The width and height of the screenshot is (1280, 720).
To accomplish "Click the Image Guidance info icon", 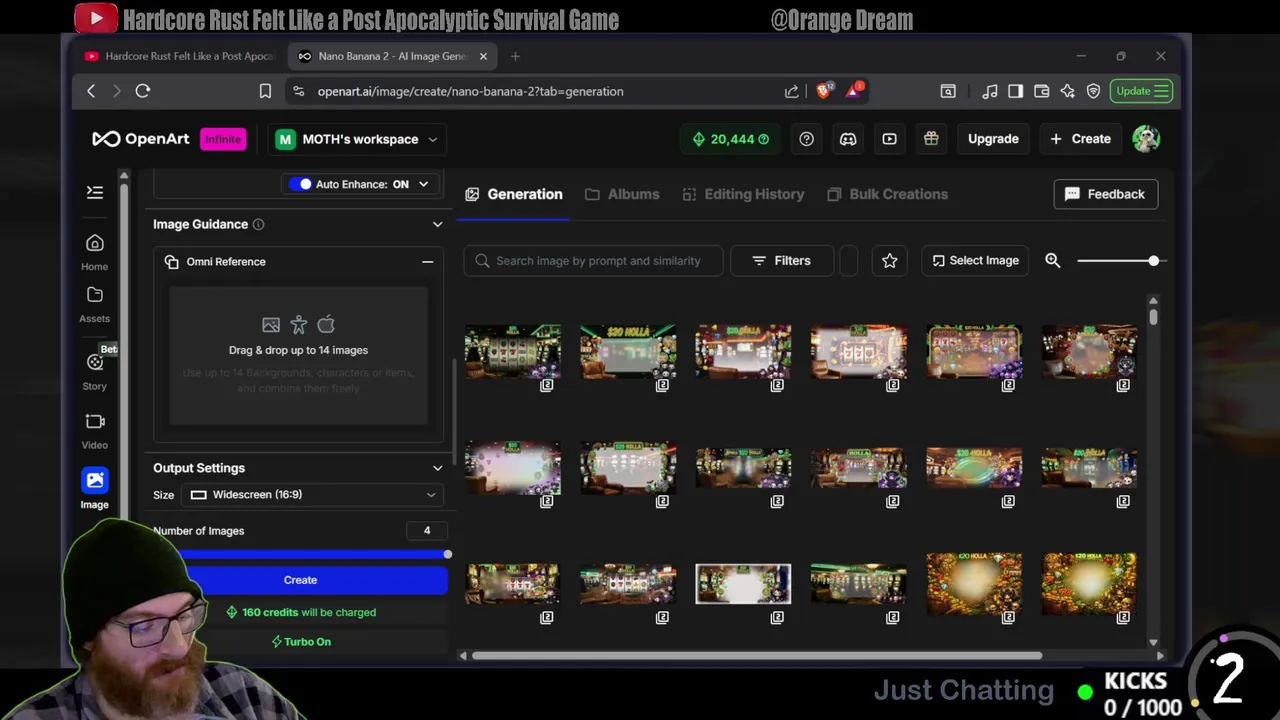I will 258,224.
